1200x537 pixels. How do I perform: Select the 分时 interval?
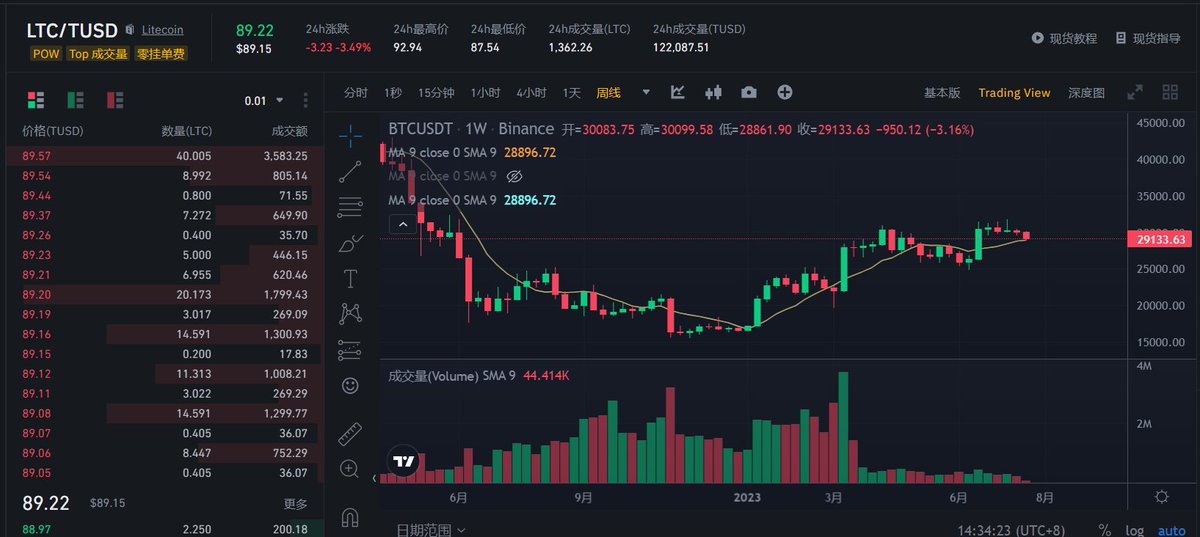coord(356,93)
